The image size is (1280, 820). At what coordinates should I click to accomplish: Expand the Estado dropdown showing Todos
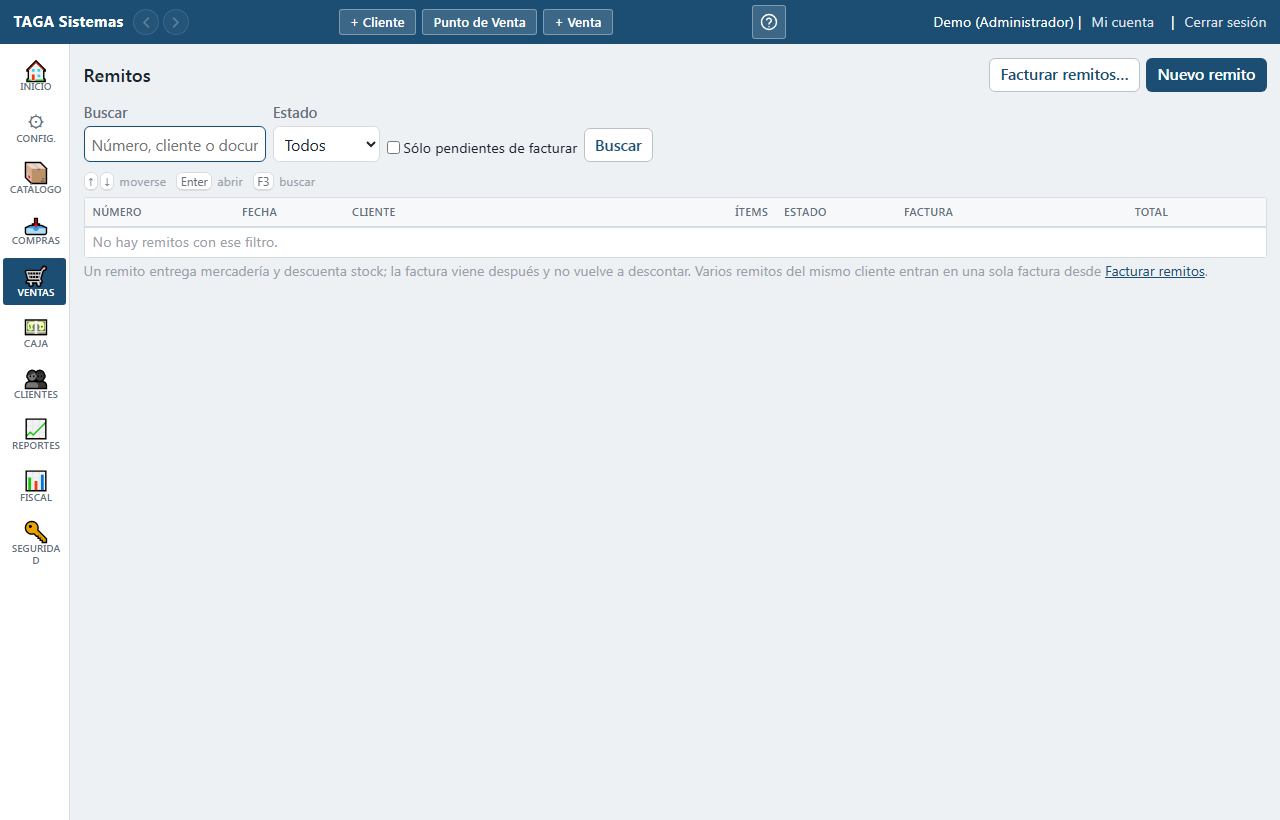pos(326,144)
